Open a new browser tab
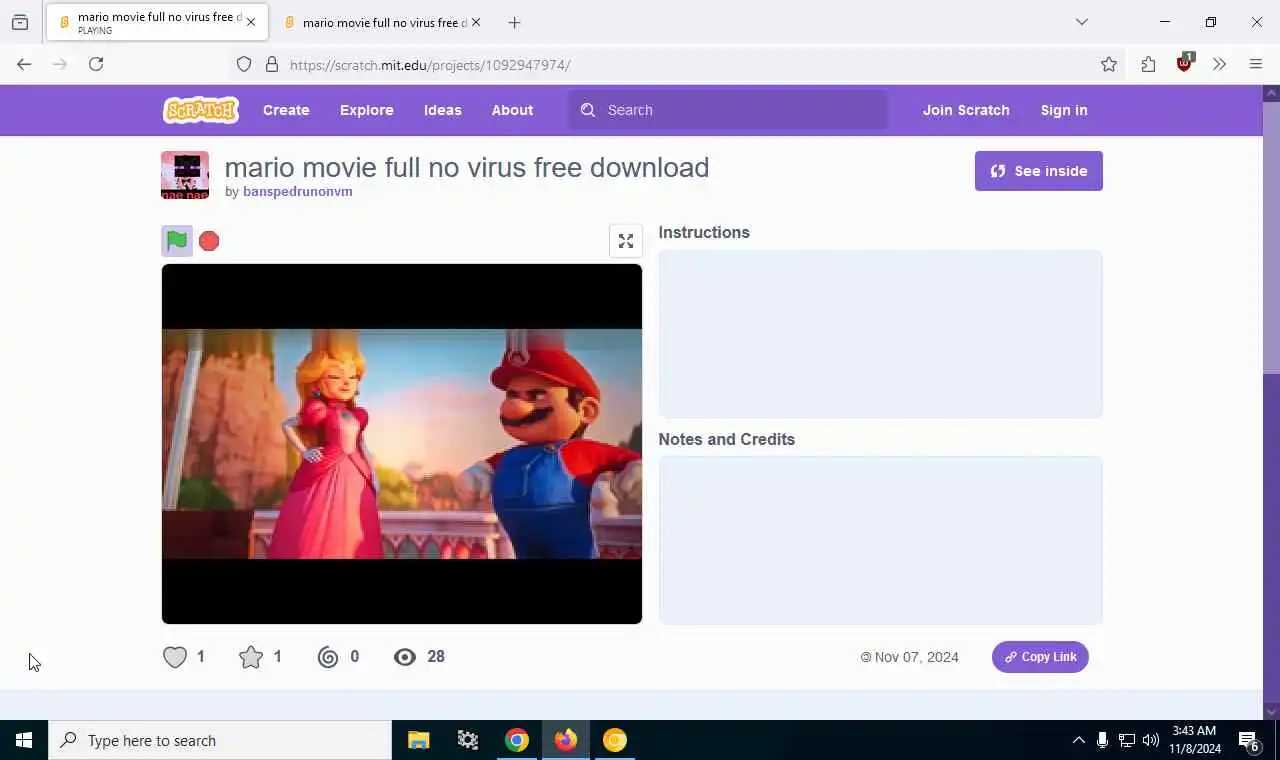The height and width of the screenshot is (760, 1280). pyautogui.click(x=514, y=22)
